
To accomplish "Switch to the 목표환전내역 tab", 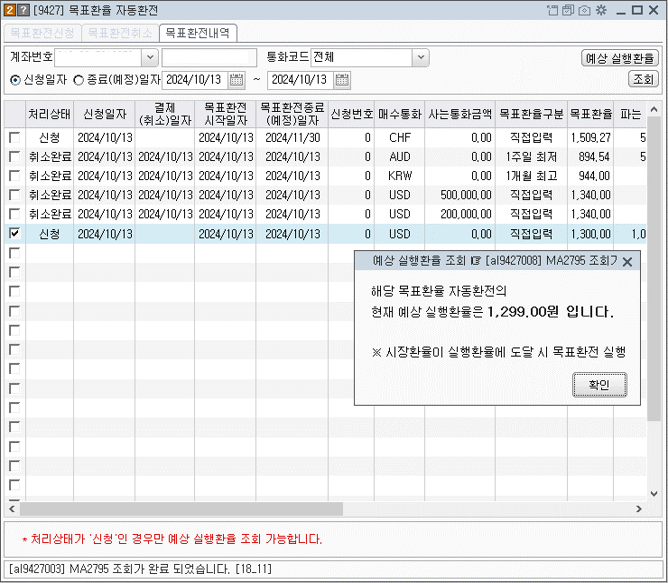I will pos(197,33).
